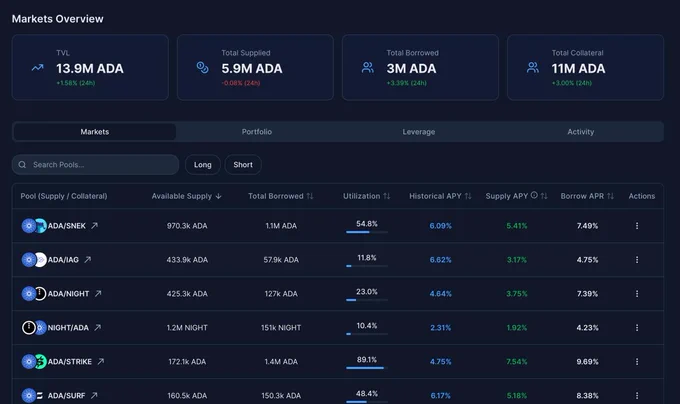This screenshot has height=404, width=680.
Task: Click the 7.54% supply APY value
Action: tap(517, 362)
